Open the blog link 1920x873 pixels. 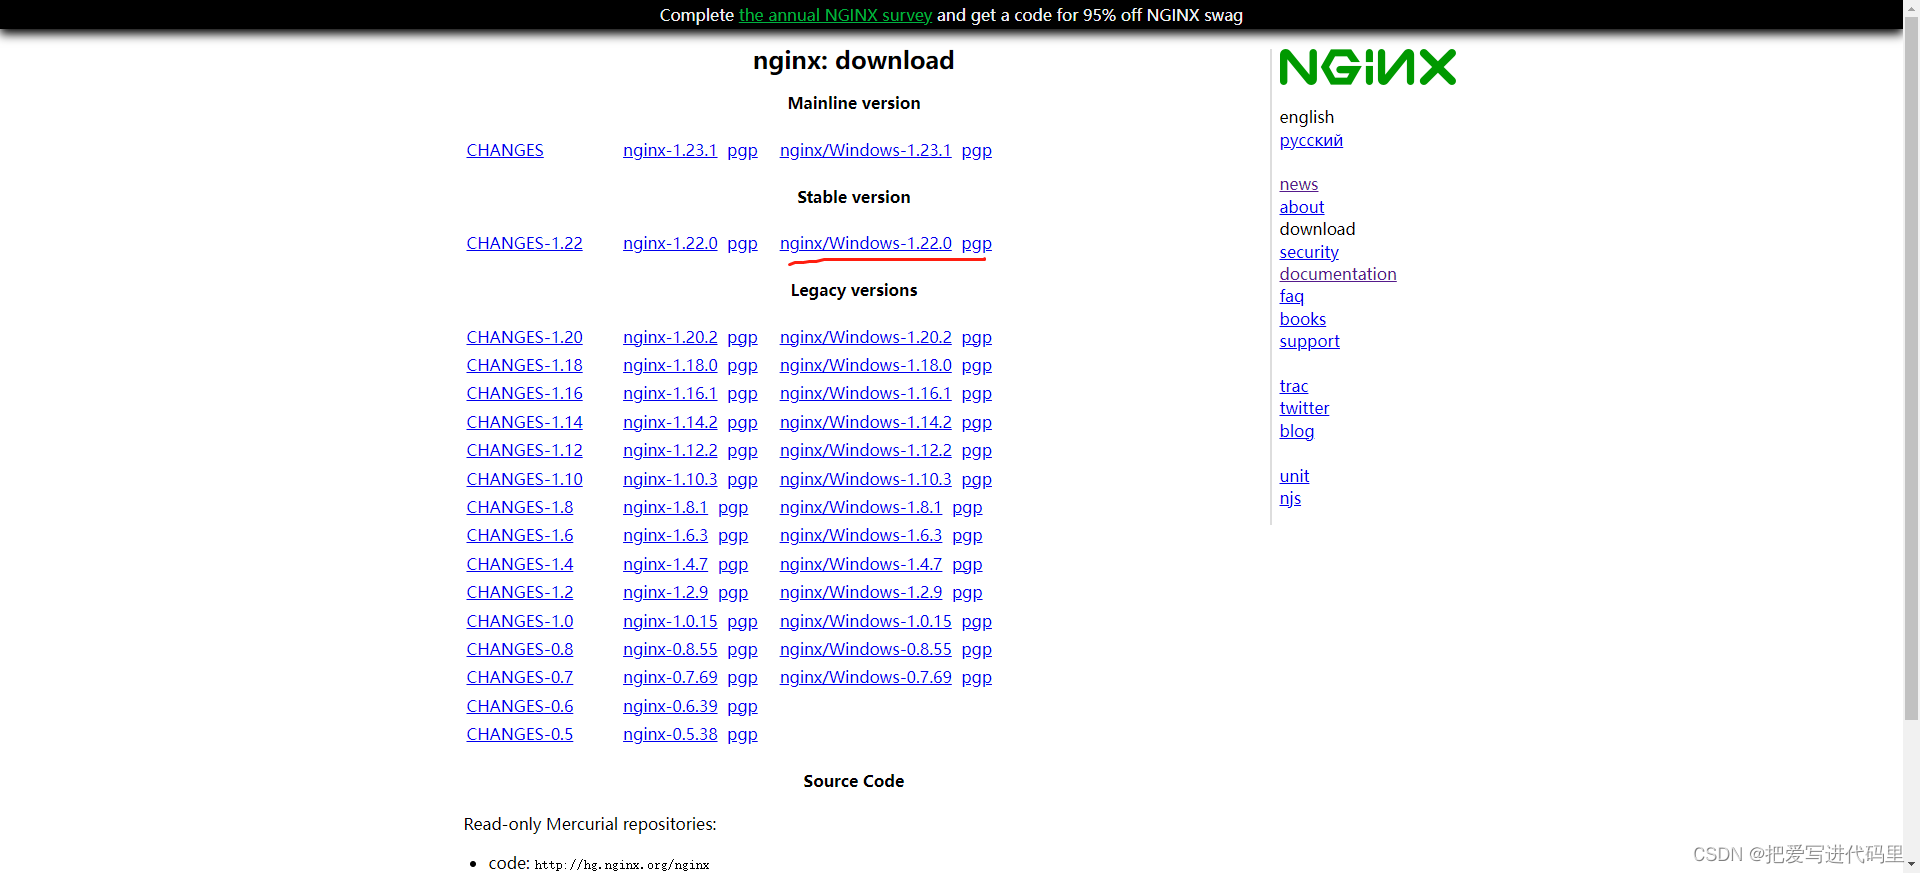pos(1297,431)
